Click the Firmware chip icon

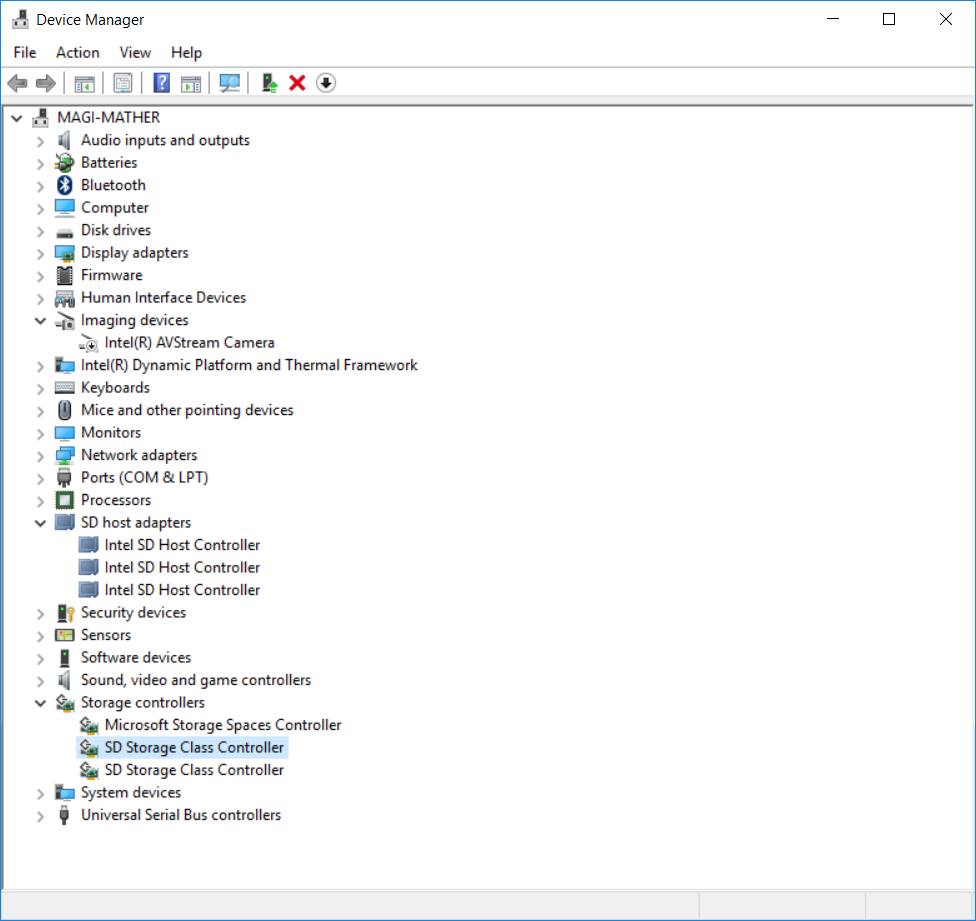[64, 275]
